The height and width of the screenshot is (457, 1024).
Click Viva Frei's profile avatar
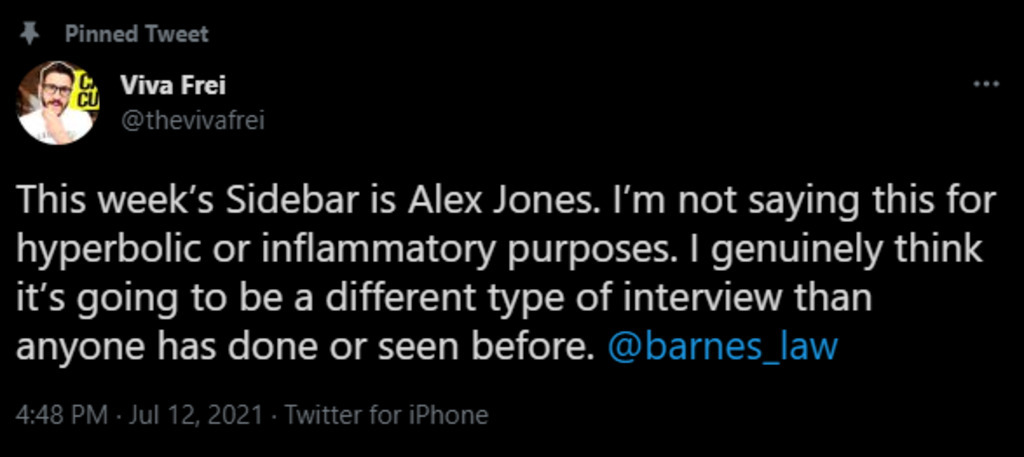tap(56, 102)
